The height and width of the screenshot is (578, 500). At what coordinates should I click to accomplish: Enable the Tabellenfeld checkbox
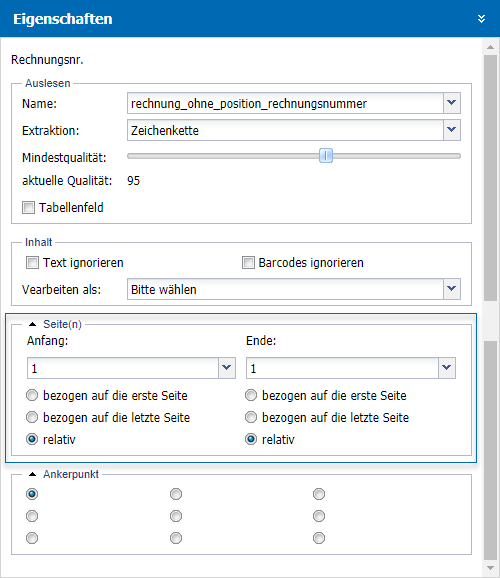coord(28,208)
